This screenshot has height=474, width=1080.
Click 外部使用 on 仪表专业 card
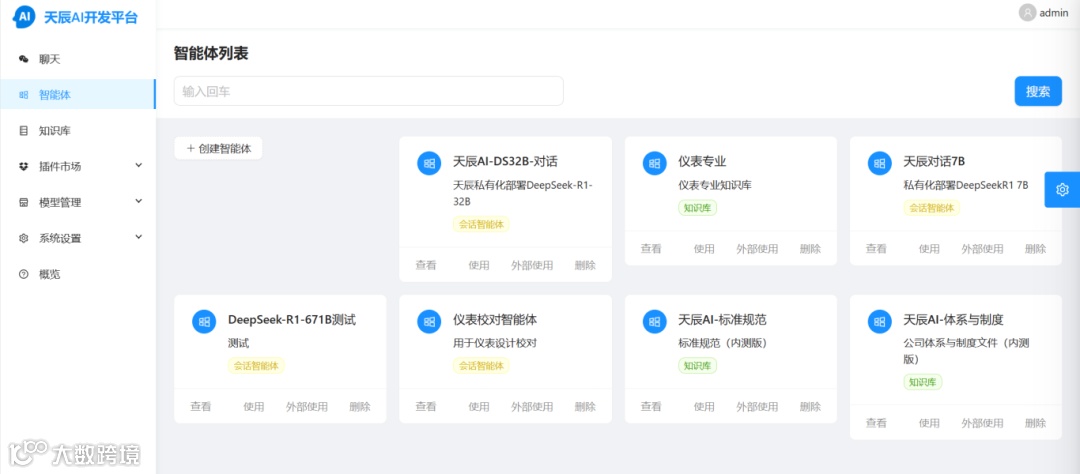(x=757, y=249)
